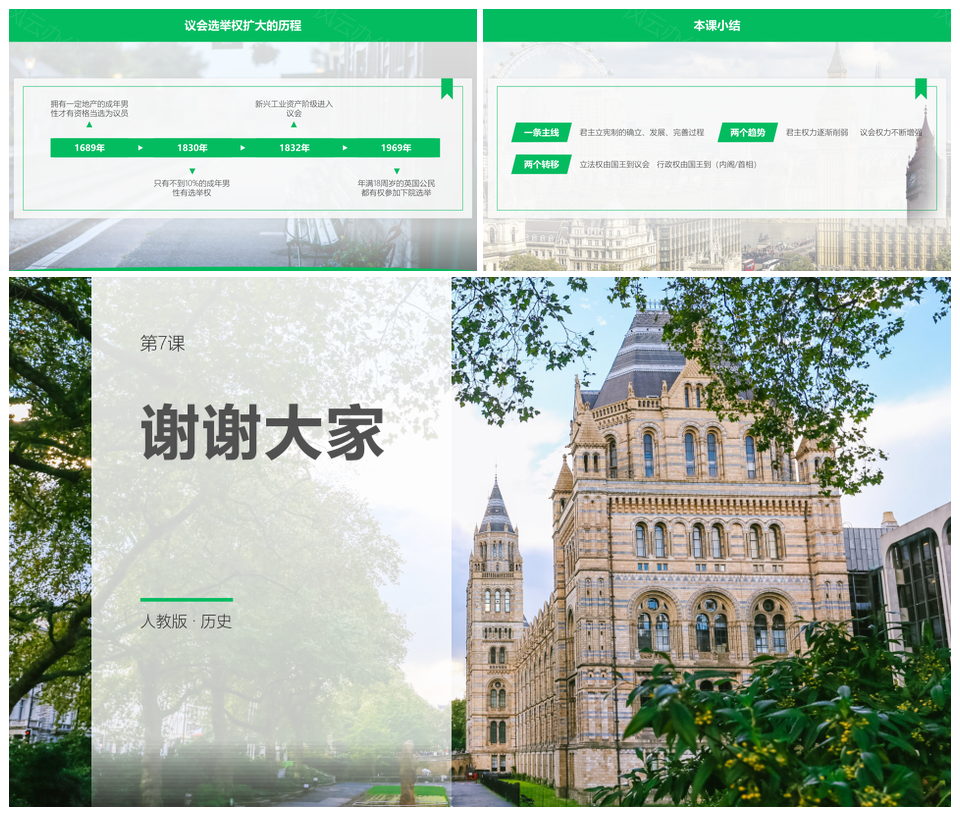Click the museum building photo on the closing slide

(701, 542)
